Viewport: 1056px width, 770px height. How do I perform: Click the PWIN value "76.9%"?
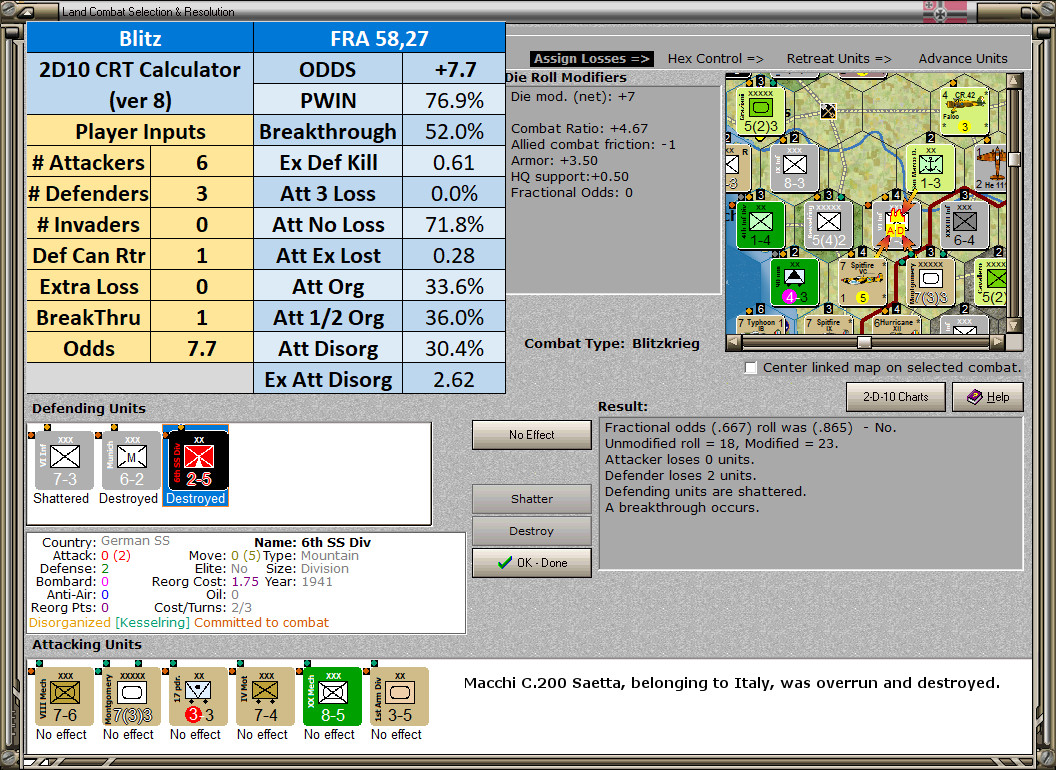454,100
